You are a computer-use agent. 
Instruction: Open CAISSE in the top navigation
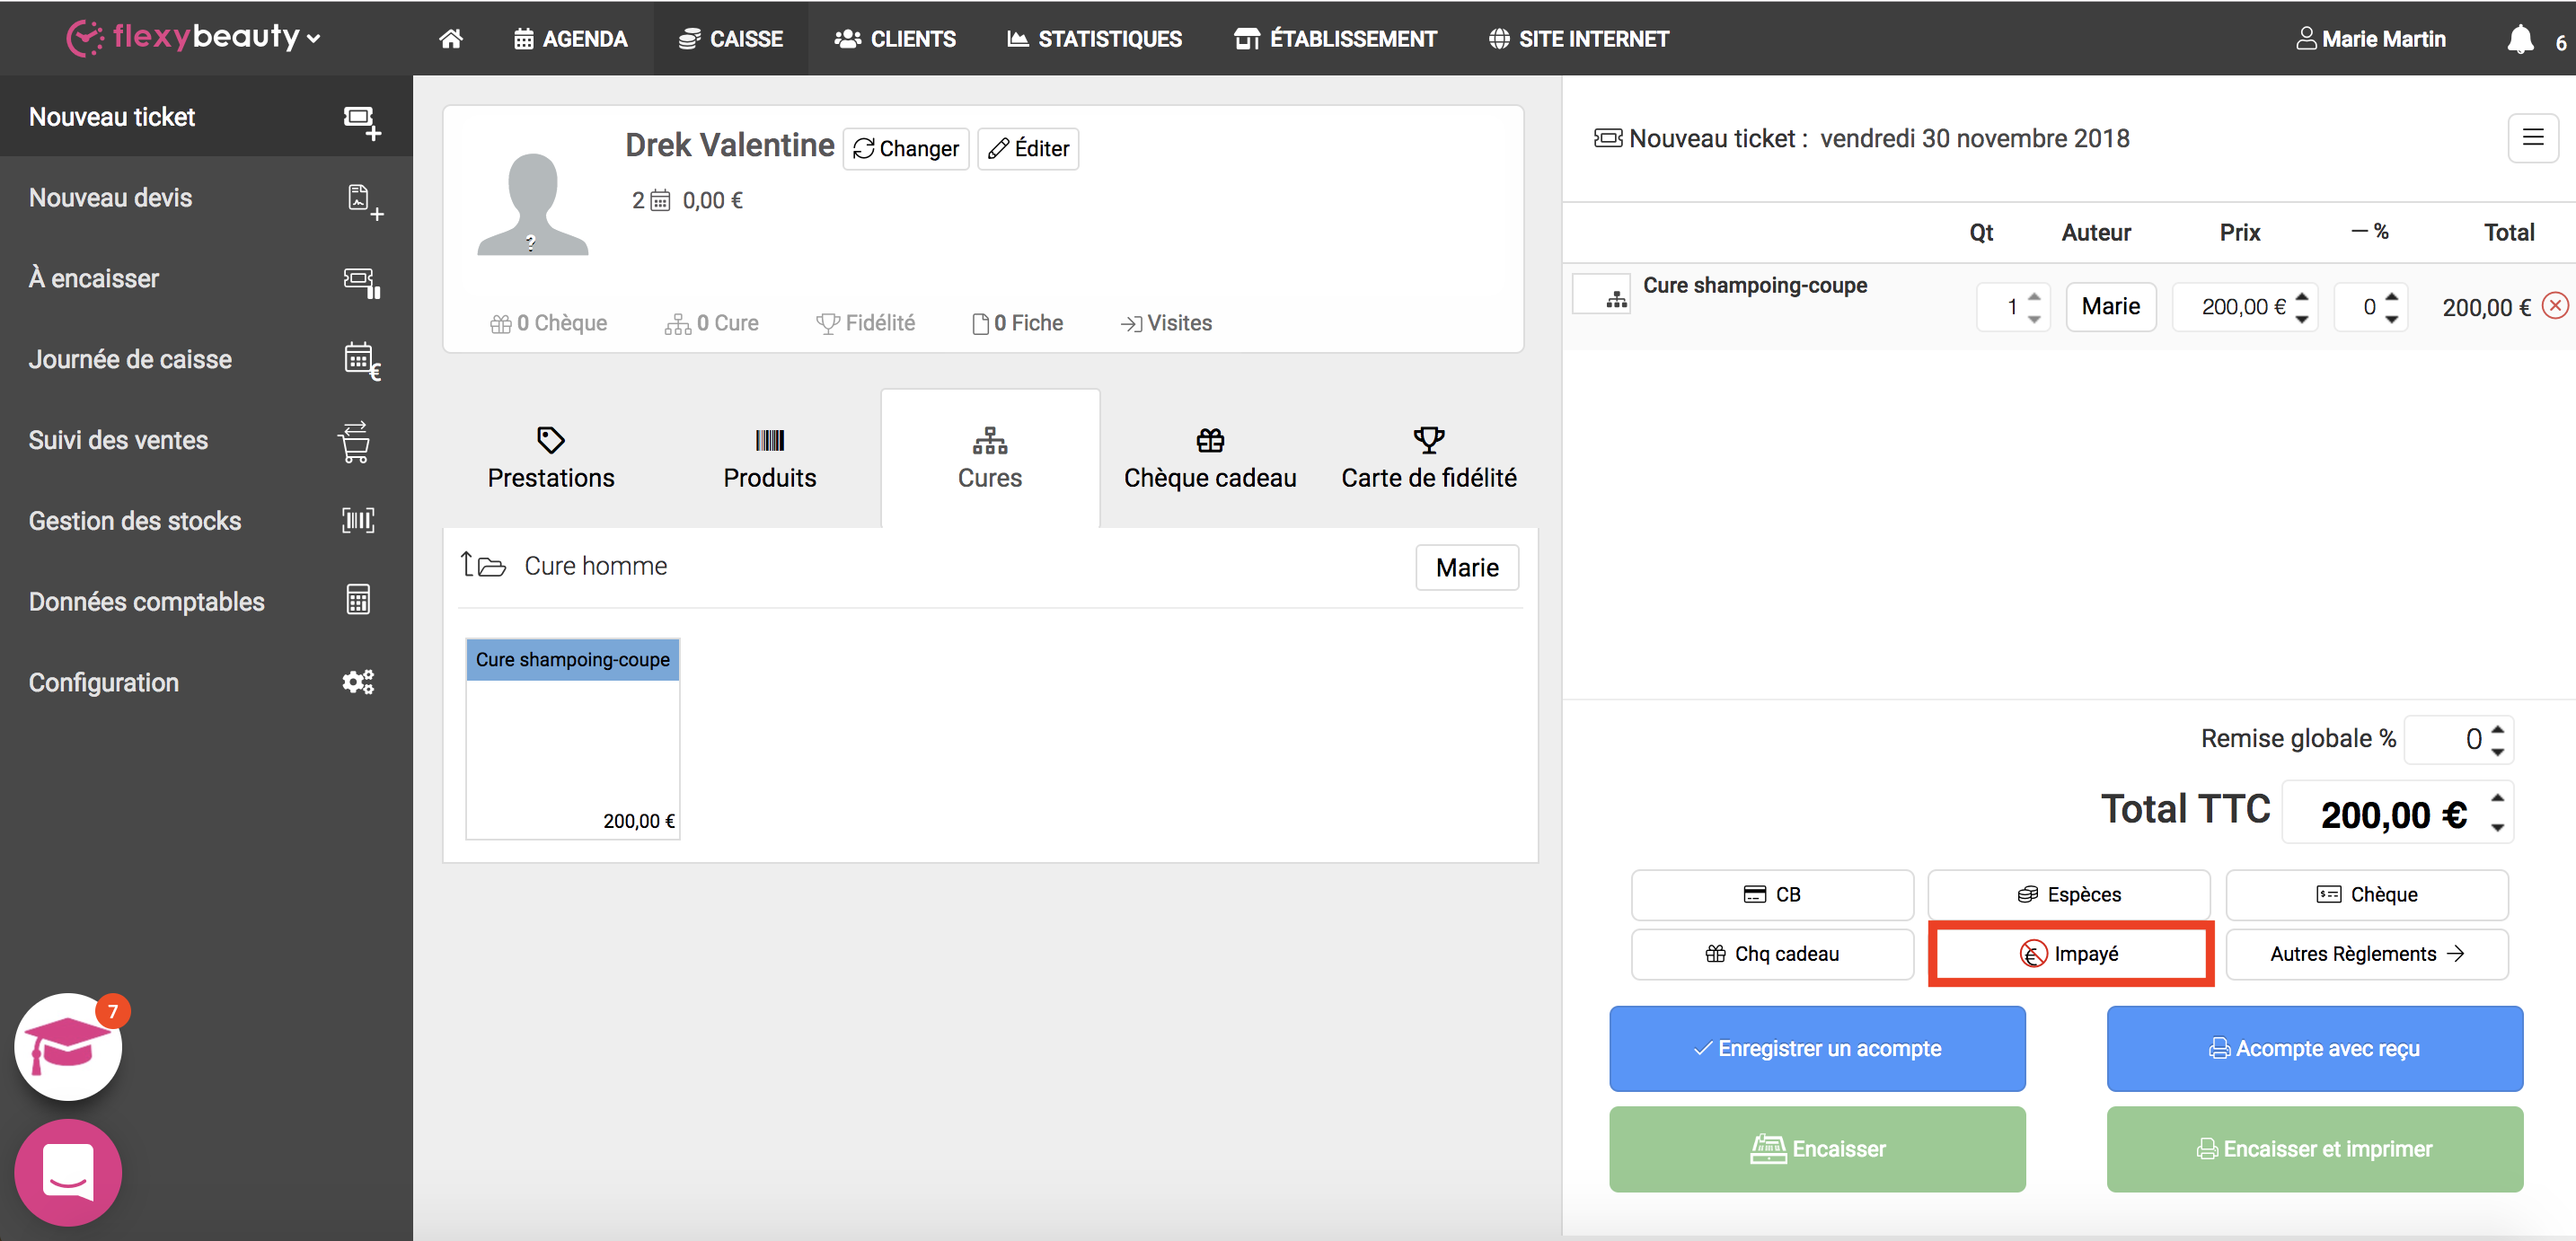pos(730,39)
